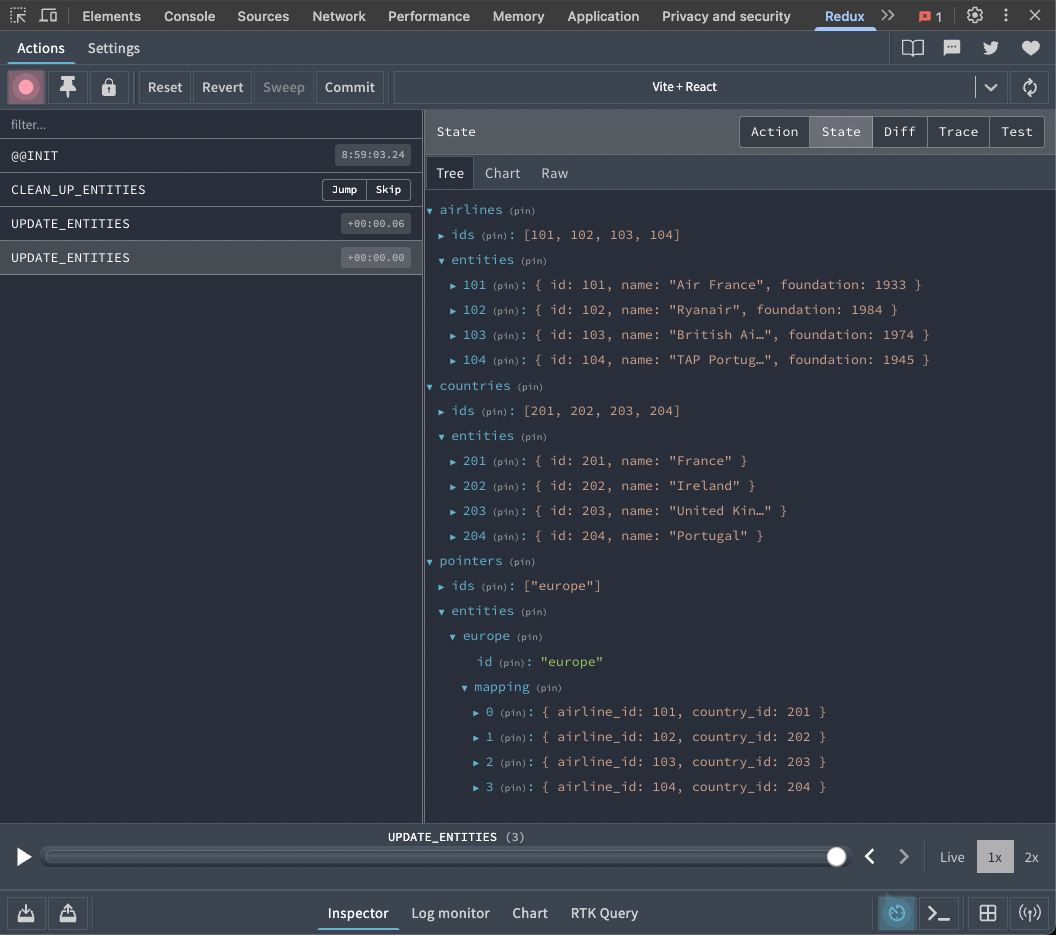Viewport: 1056px width, 935px height.
Task: Open the DevTools more options menu
Action: tap(1005, 15)
